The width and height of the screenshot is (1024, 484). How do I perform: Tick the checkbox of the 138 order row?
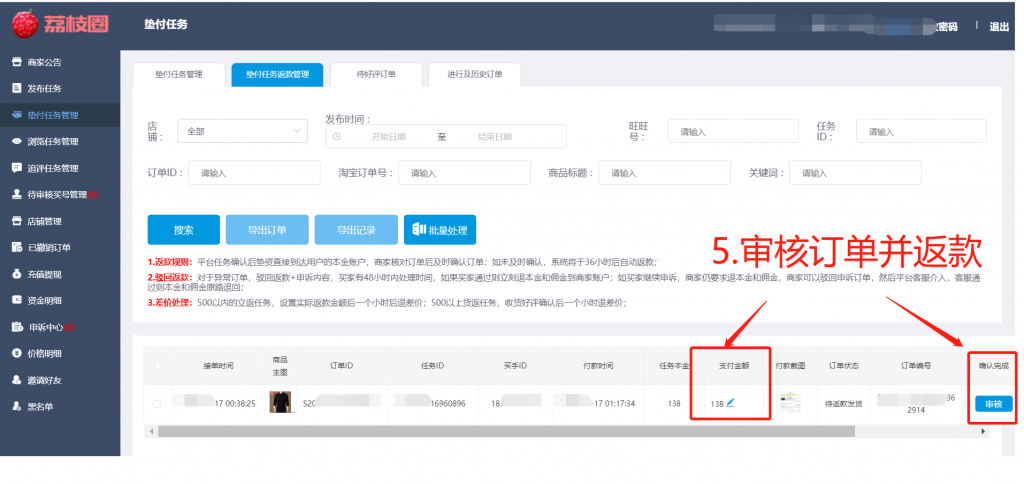pos(157,404)
